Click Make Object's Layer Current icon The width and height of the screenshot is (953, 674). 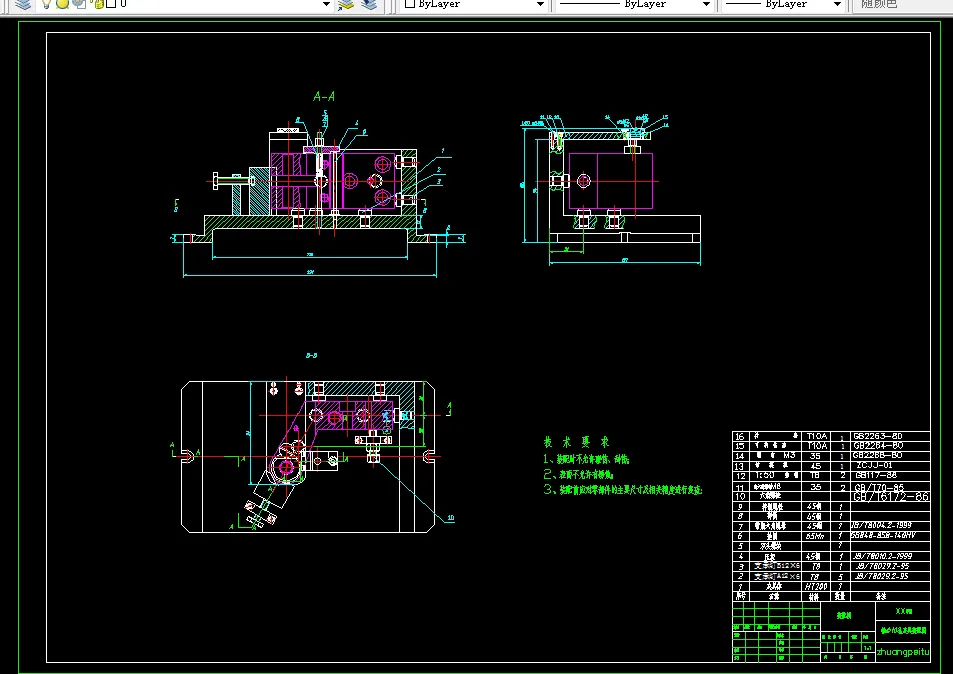coord(346,4)
